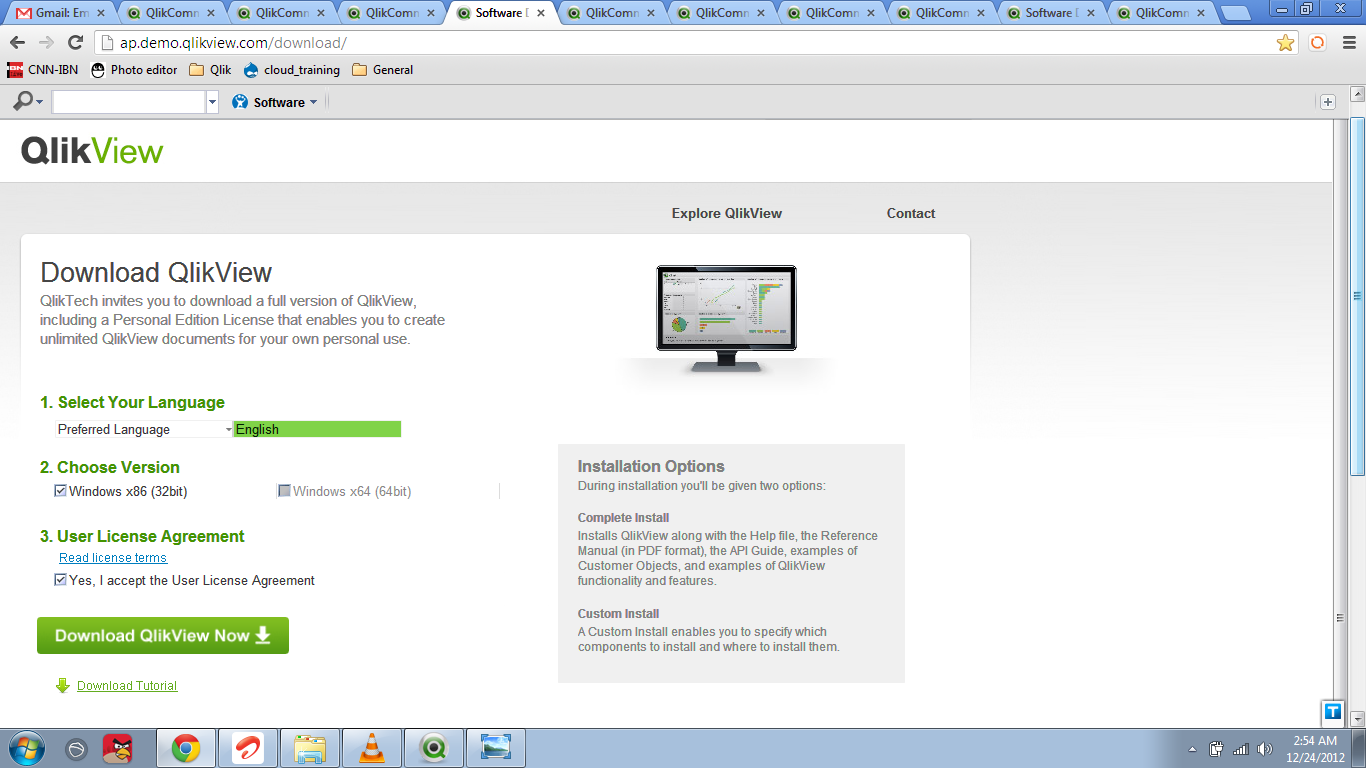Image resolution: width=1366 pixels, height=768 pixels.
Task: Open the Contact menu item
Action: 911,213
